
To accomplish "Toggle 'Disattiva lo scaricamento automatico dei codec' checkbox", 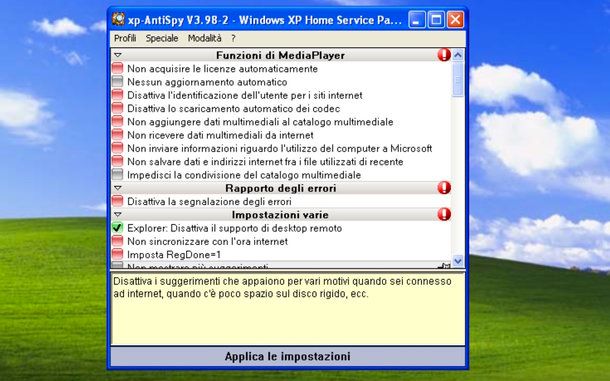I will (x=117, y=108).
